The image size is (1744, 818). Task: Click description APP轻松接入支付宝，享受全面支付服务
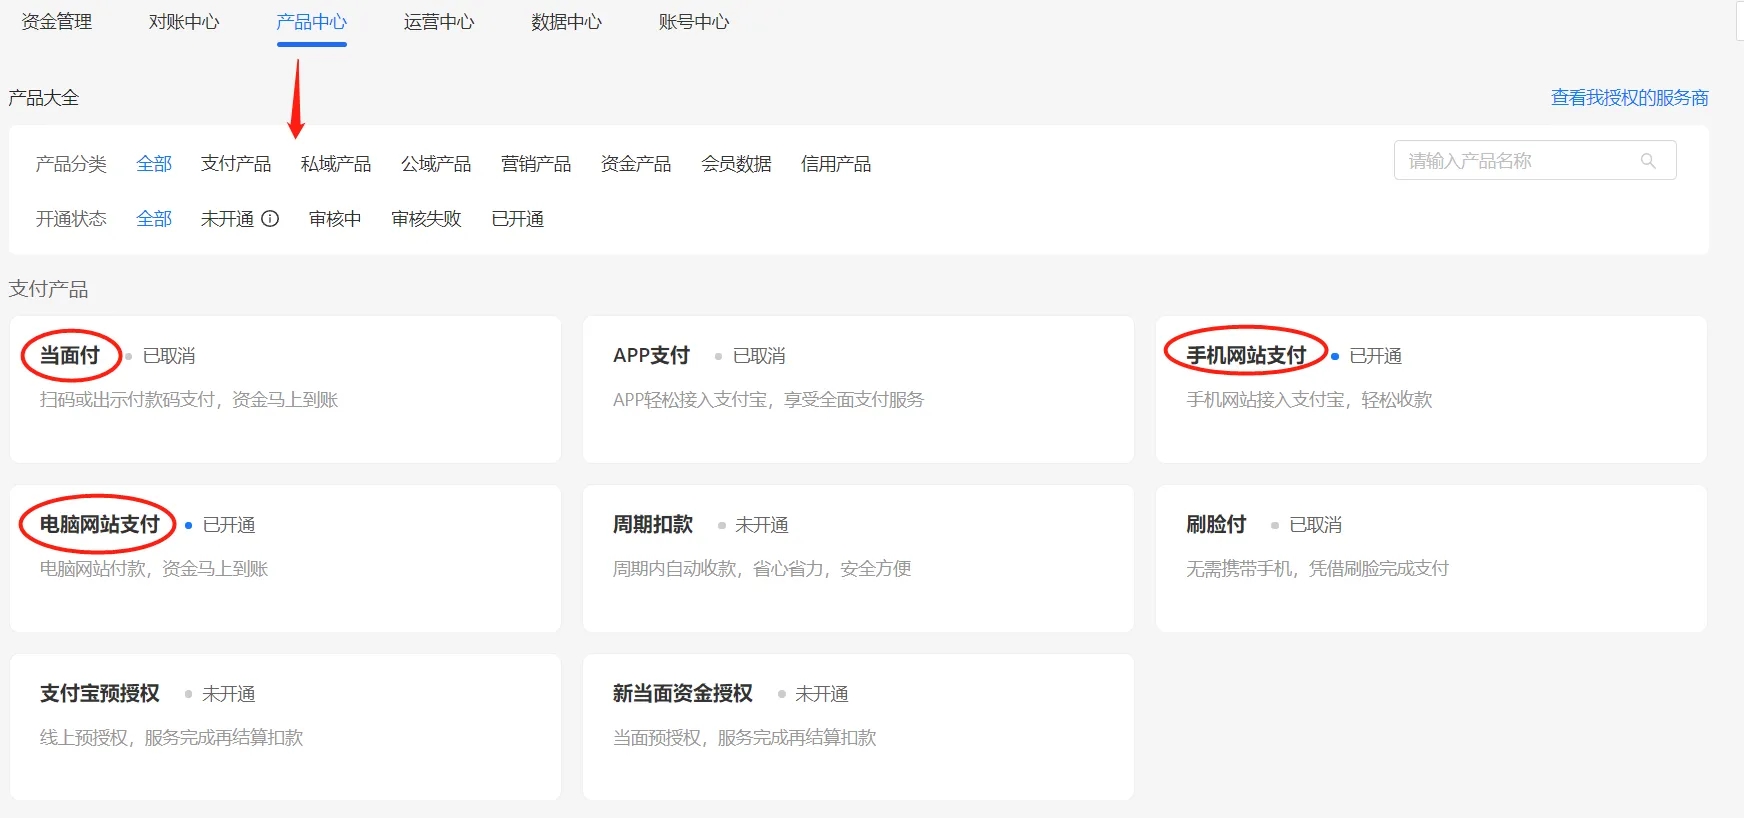click(768, 400)
